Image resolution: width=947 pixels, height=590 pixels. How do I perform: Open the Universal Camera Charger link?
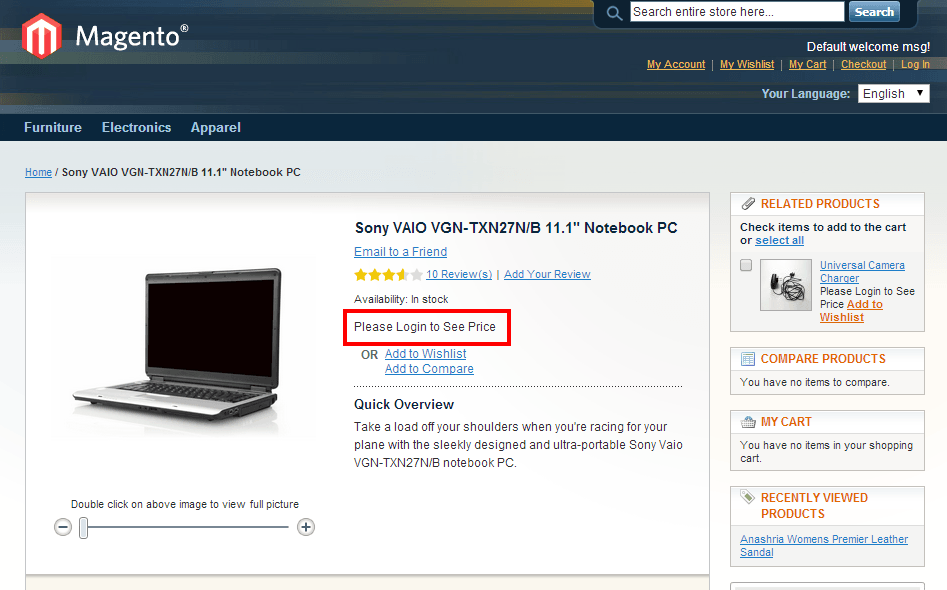click(x=862, y=272)
